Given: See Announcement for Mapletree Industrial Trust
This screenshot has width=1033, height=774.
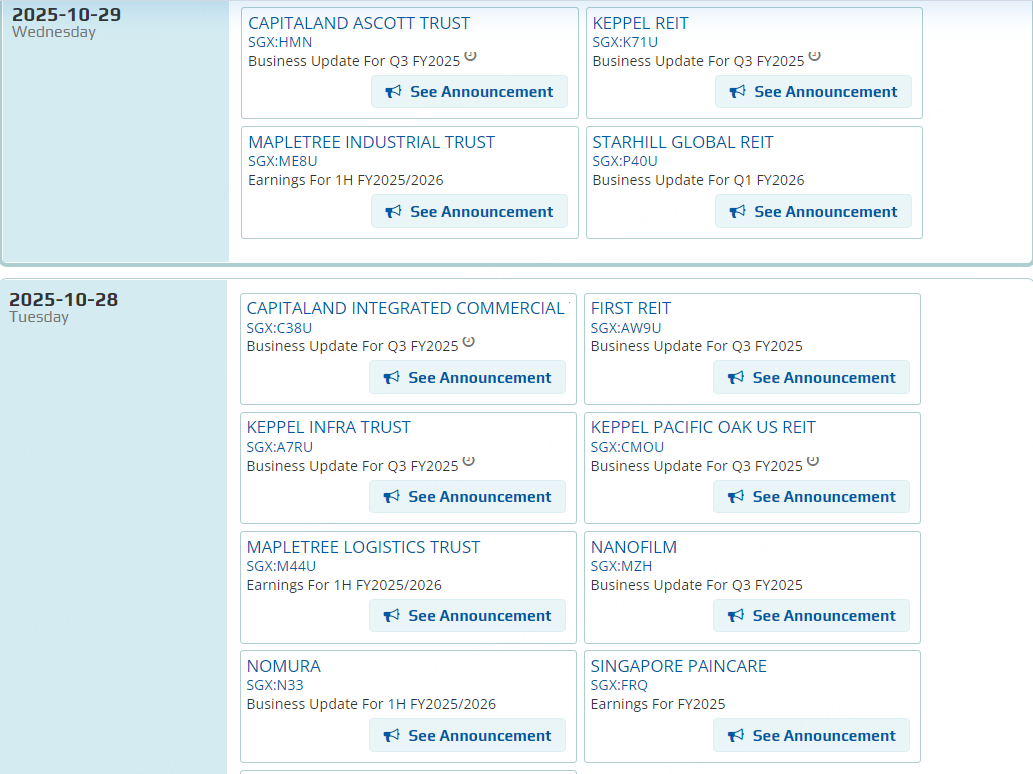Looking at the screenshot, I should click(469, 211).
